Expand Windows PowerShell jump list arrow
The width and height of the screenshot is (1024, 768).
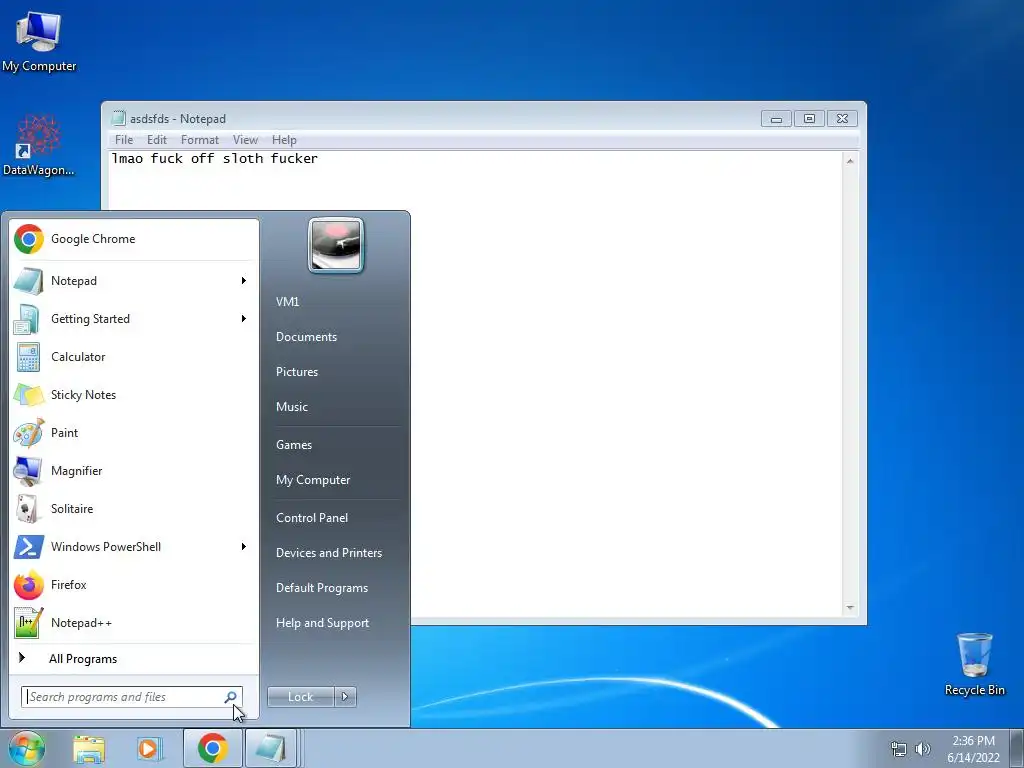244,547
